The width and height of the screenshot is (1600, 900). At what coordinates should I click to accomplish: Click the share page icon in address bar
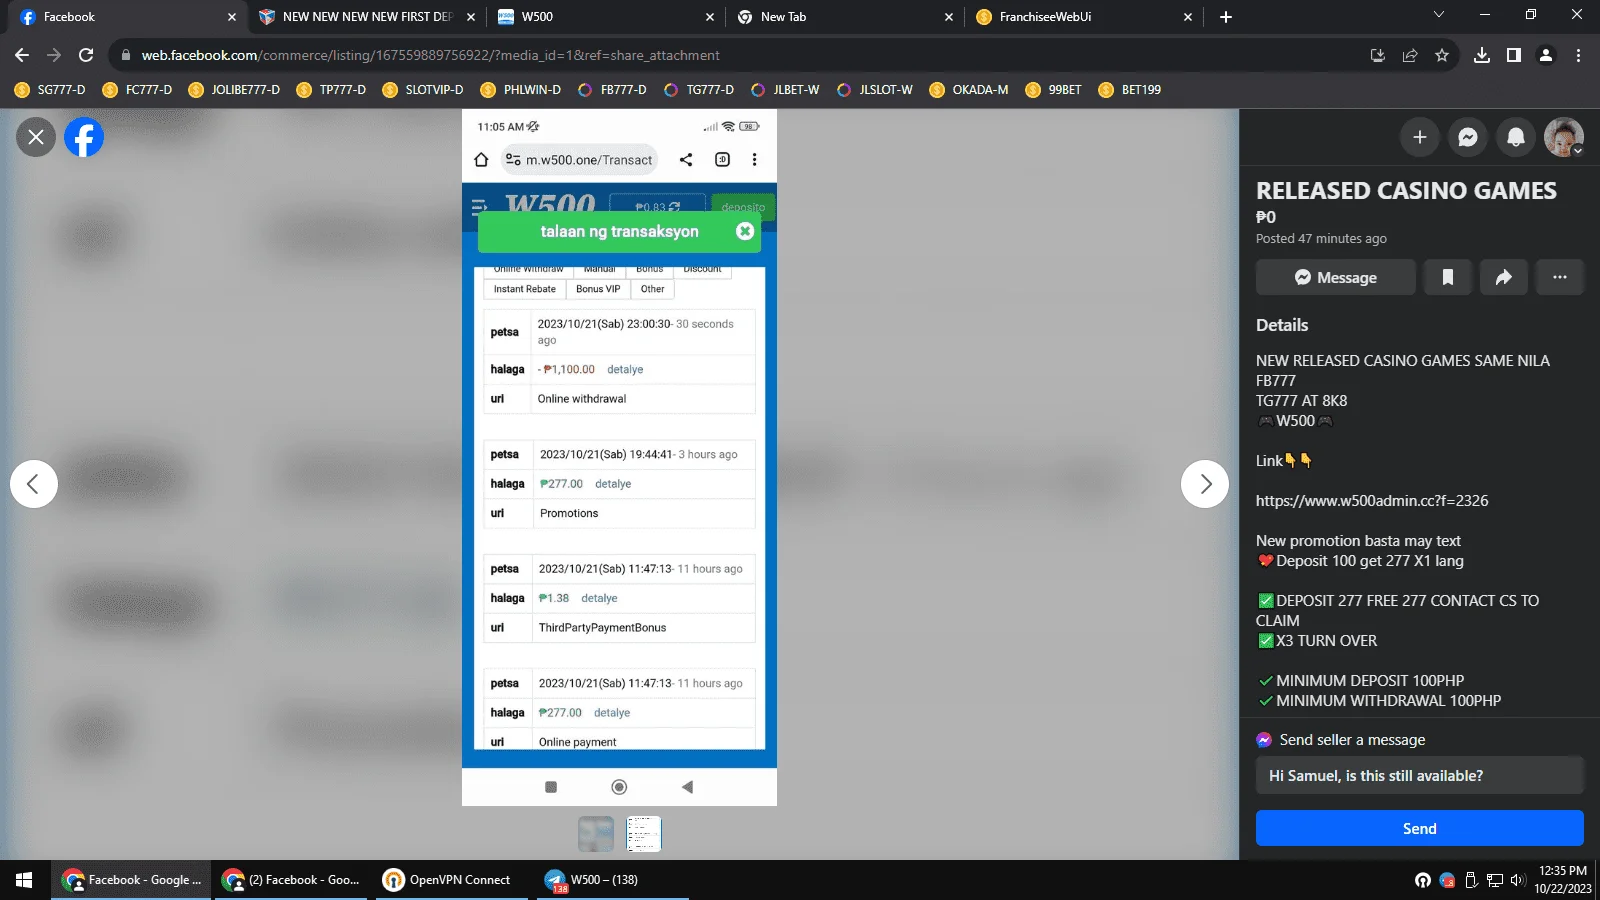(x=1410, y=55)
